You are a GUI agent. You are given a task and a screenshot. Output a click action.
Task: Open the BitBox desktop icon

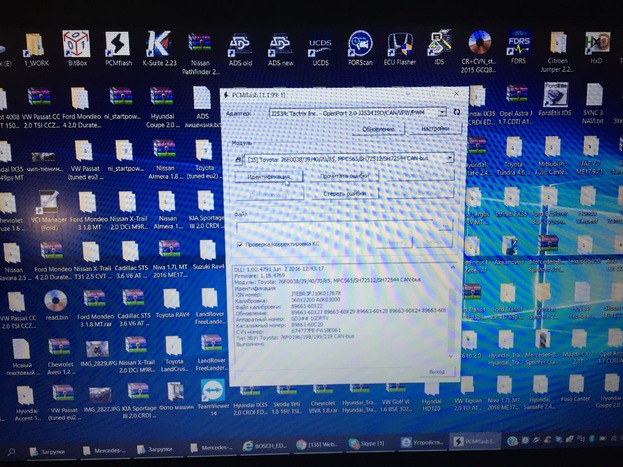coord(75,45)
